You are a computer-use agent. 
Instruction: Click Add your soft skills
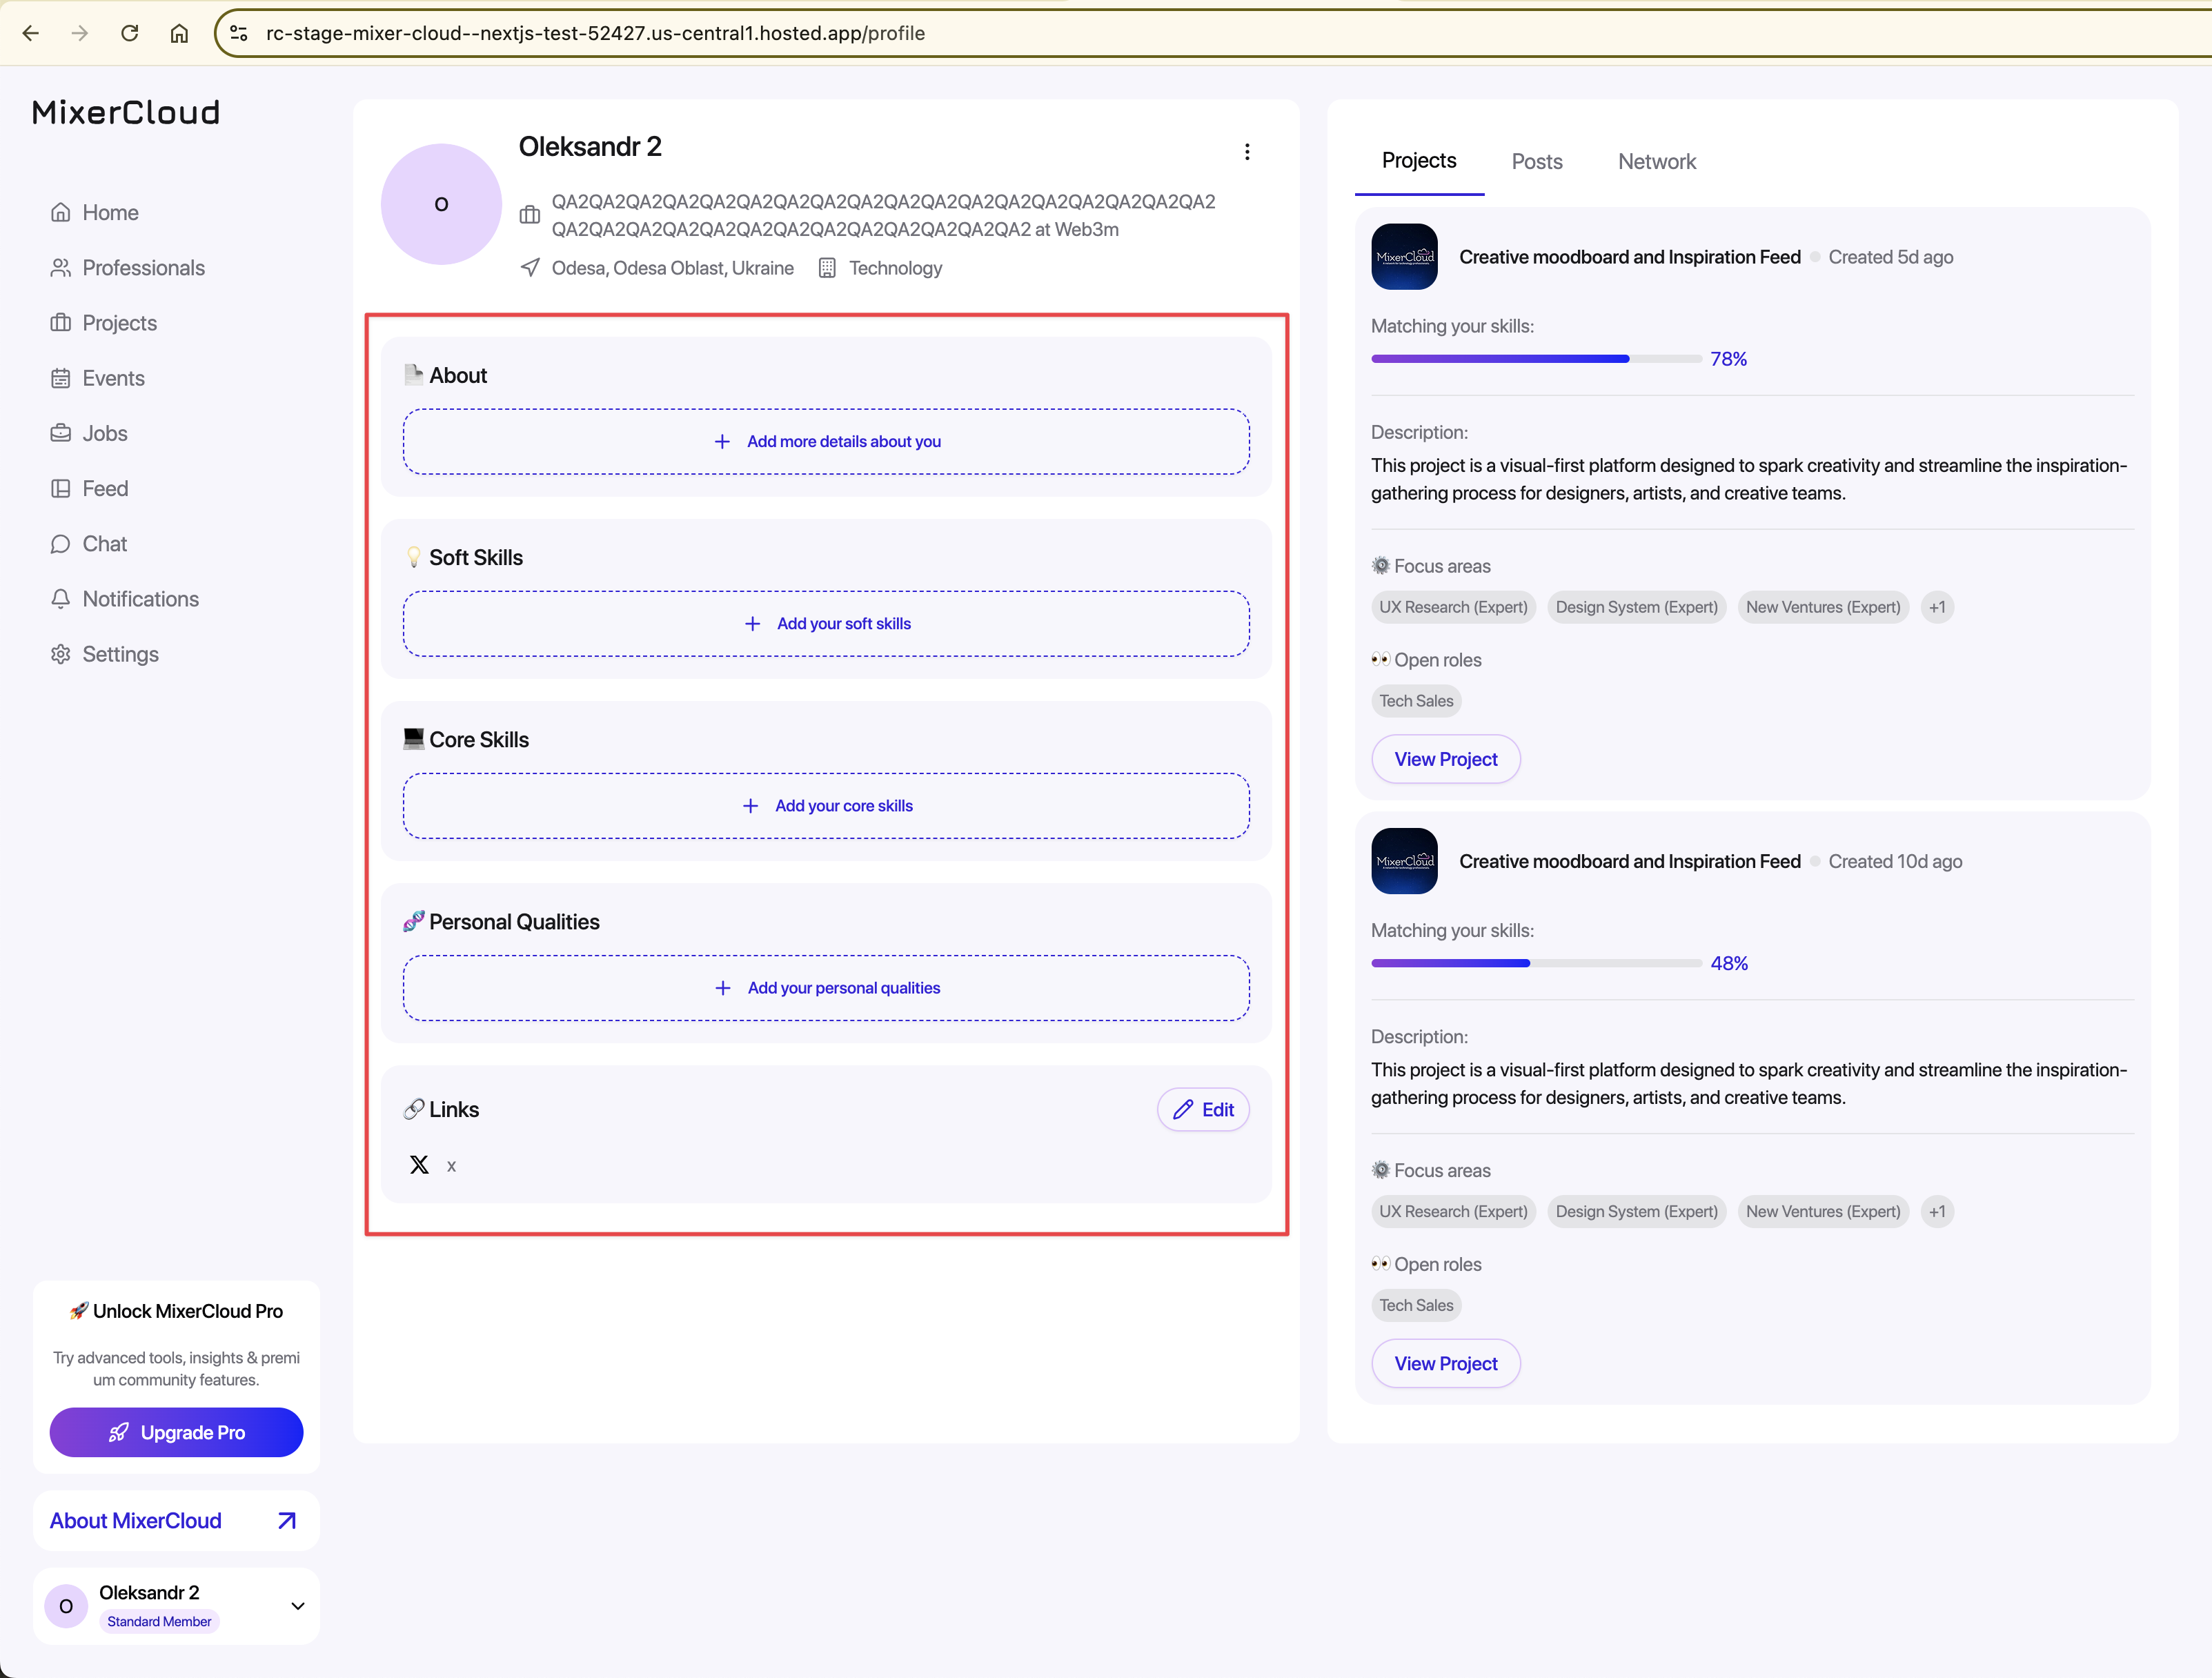click(826, 624)
